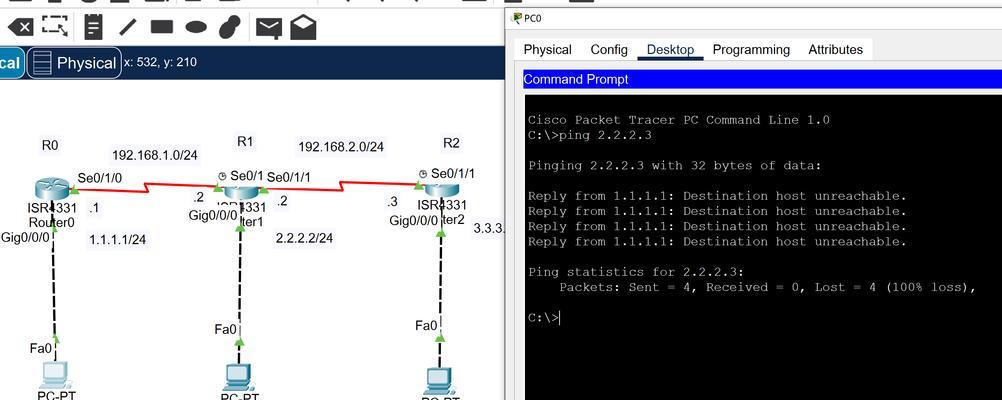Select the Add Complex PDU open envelope

pyautogui.click(x=303, y=27)
